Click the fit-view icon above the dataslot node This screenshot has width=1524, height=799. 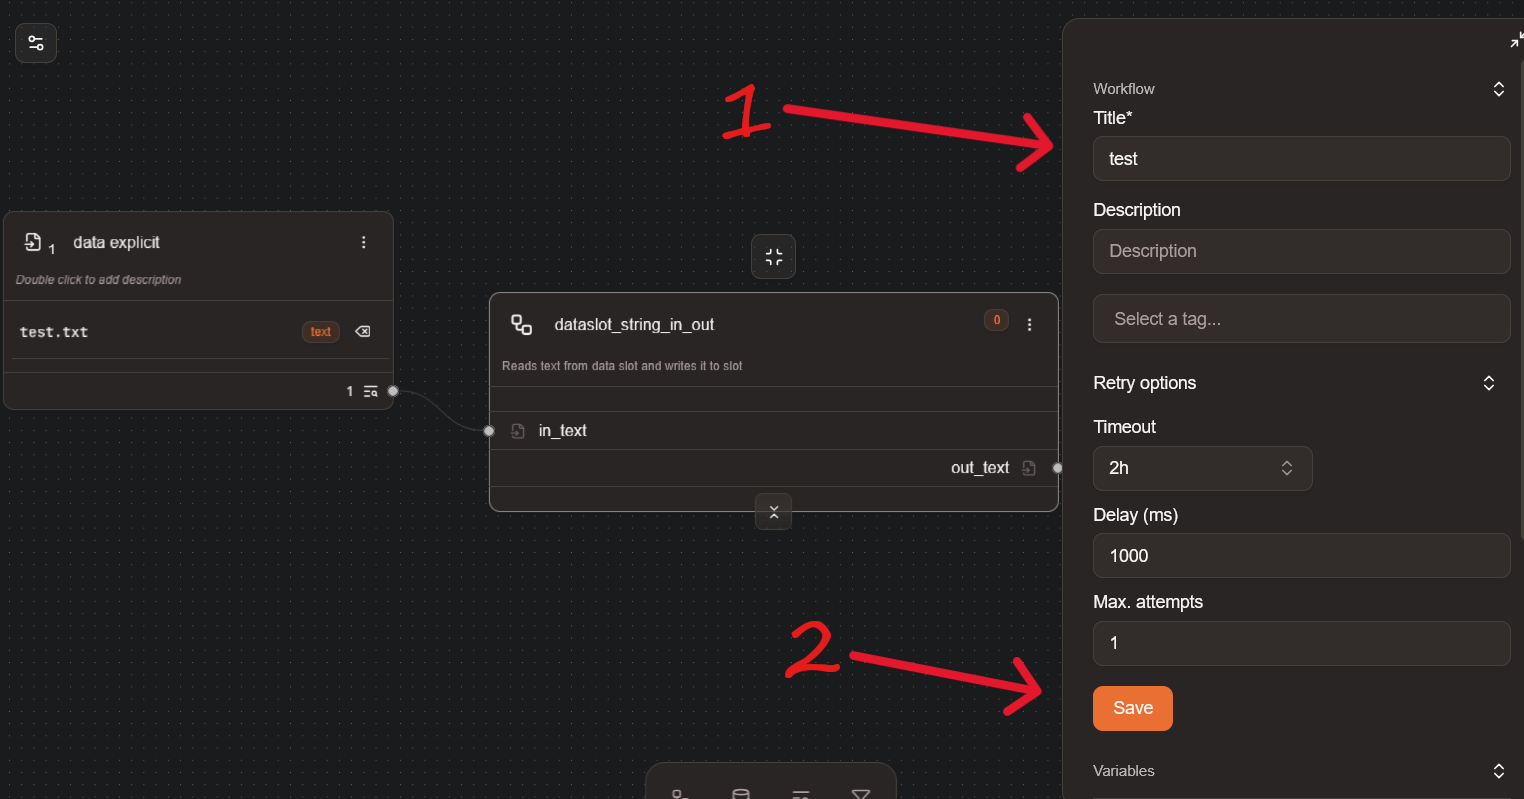tap(773, 256)
